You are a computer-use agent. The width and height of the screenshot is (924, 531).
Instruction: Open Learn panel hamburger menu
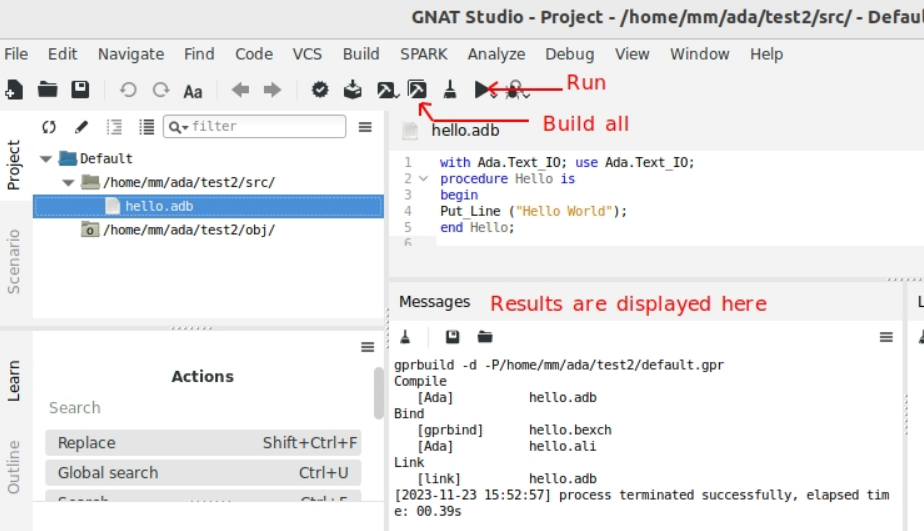tap(368, 347)
